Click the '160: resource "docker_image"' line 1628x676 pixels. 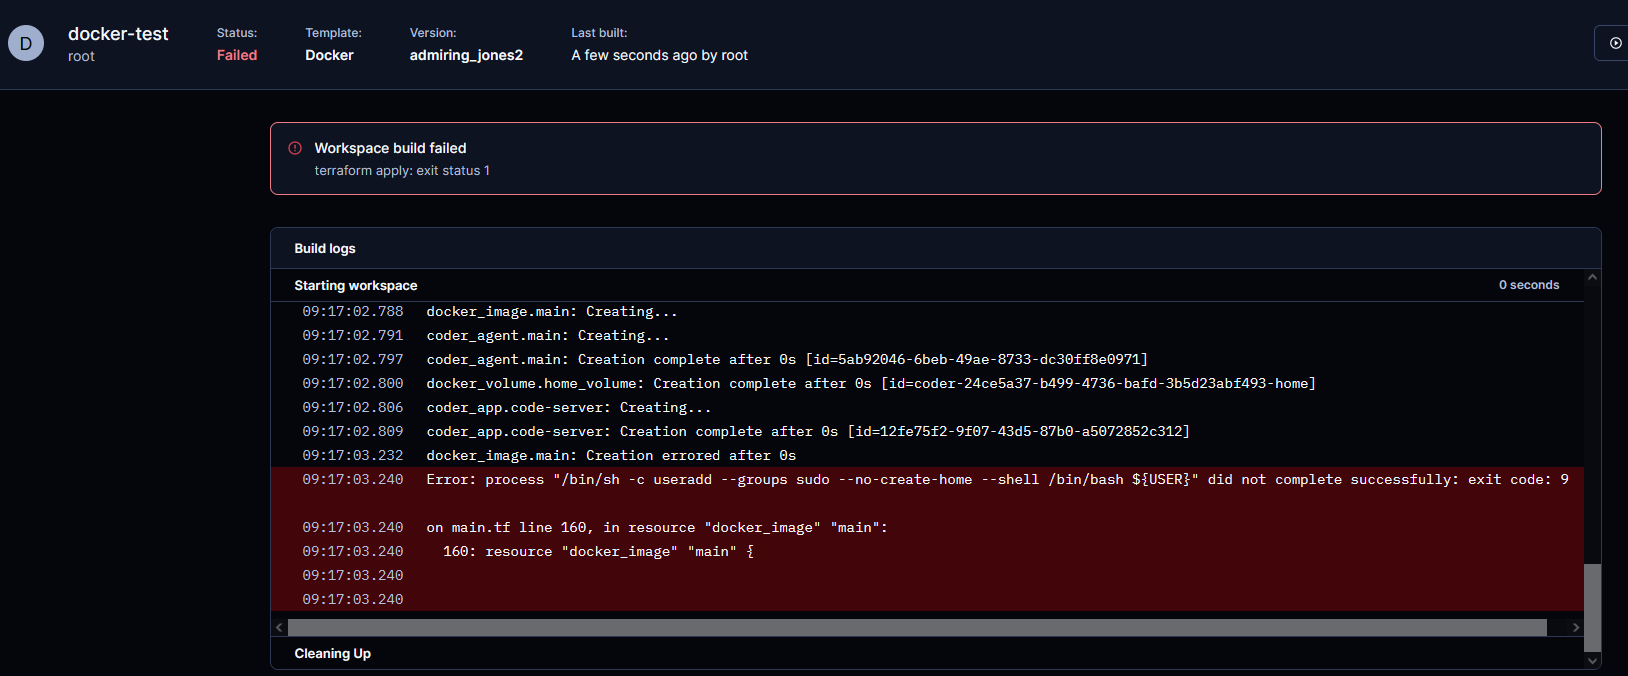coord(598,552)
